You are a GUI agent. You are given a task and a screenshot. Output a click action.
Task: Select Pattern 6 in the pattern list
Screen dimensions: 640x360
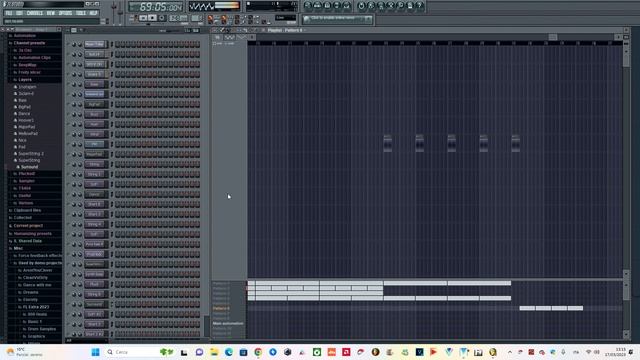[221, 308]
